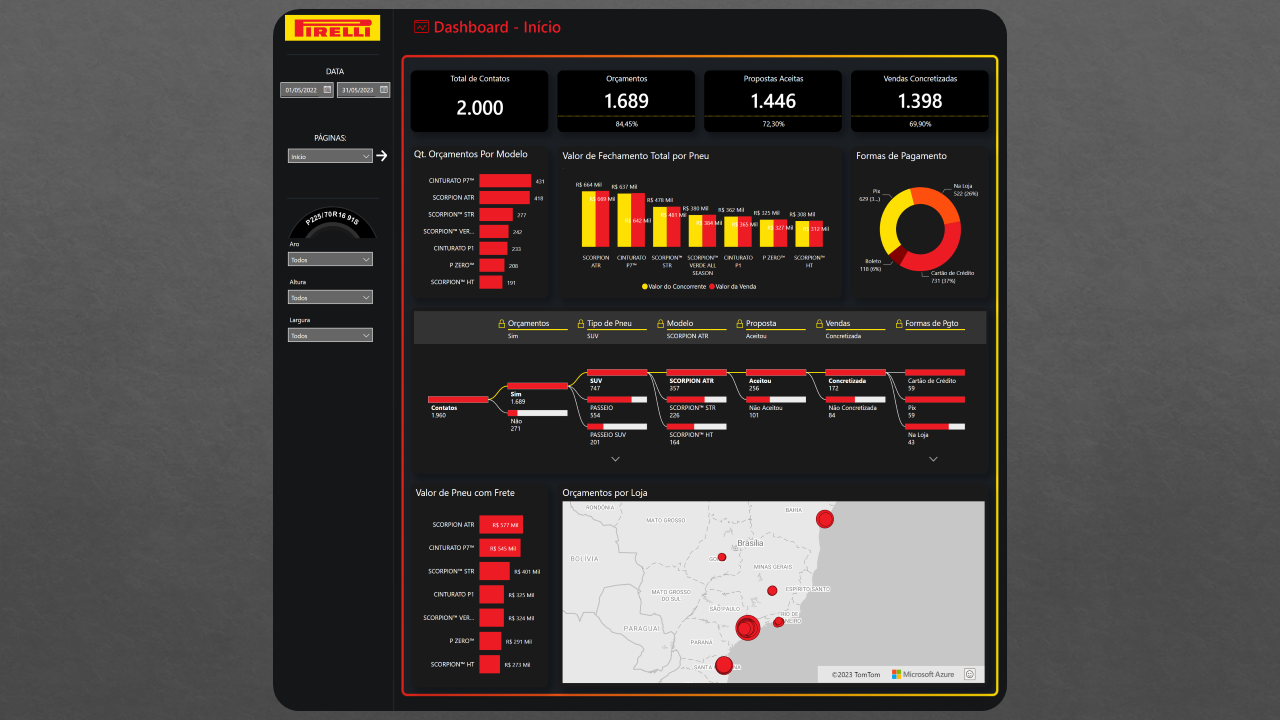Open the Páginas dropdown showing Início
Viewport: 1280px width, 720px height.
[330, 156]
